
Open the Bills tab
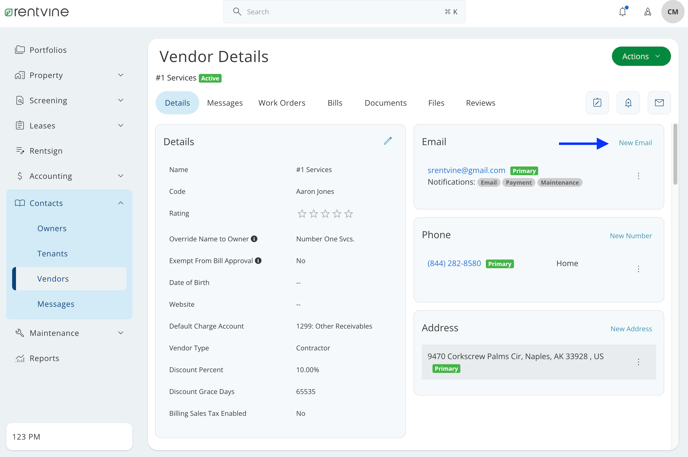335,103
